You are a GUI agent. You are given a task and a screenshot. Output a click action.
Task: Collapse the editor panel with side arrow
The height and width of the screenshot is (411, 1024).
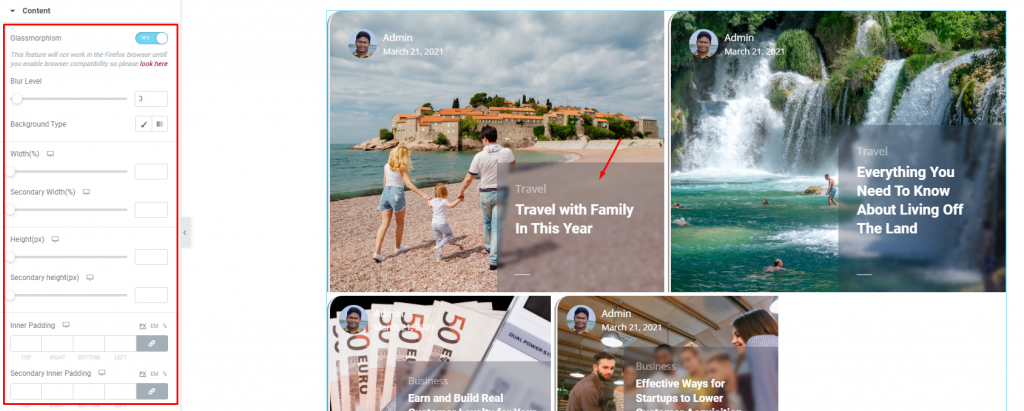coord(185,233)
